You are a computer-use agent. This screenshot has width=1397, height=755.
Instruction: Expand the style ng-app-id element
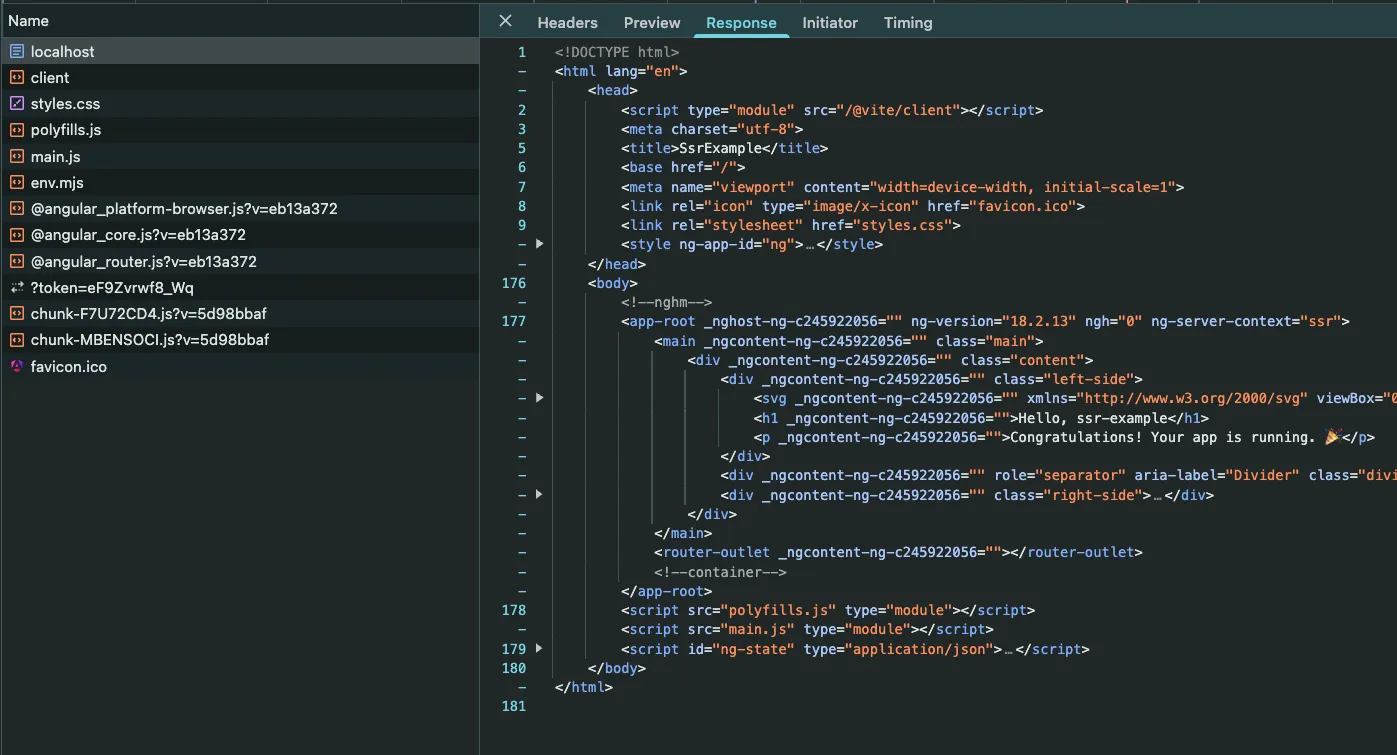[540, 244]
